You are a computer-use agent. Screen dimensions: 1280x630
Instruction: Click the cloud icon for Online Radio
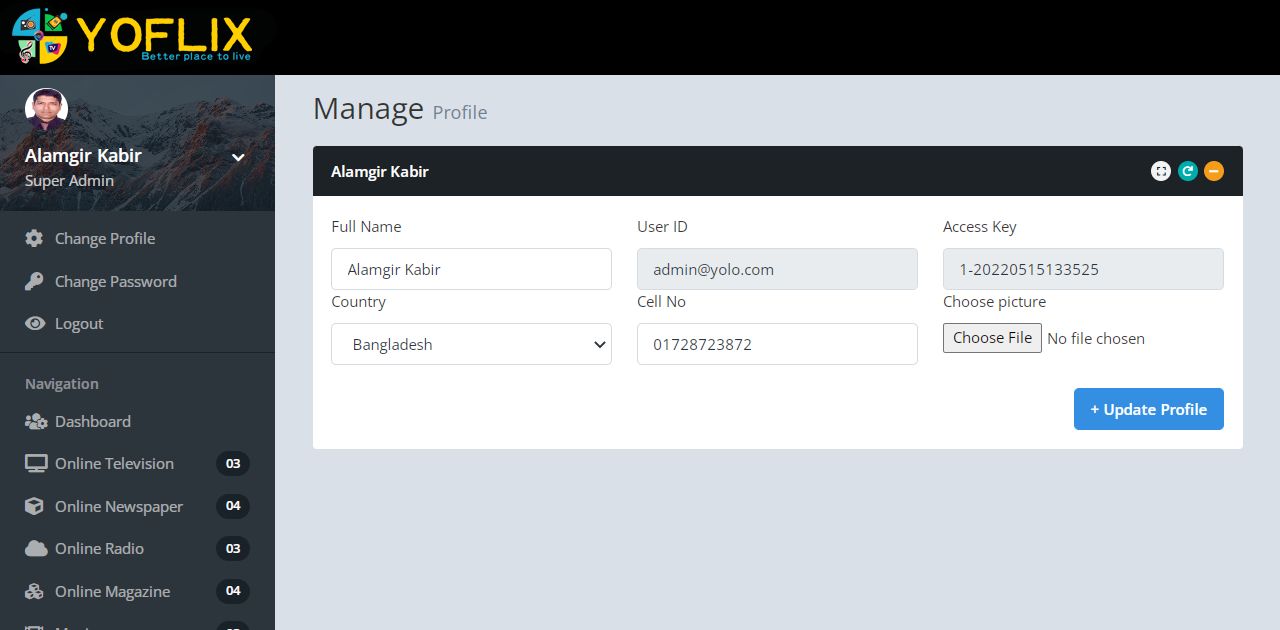pyautogui.click(x=36, y=548)
